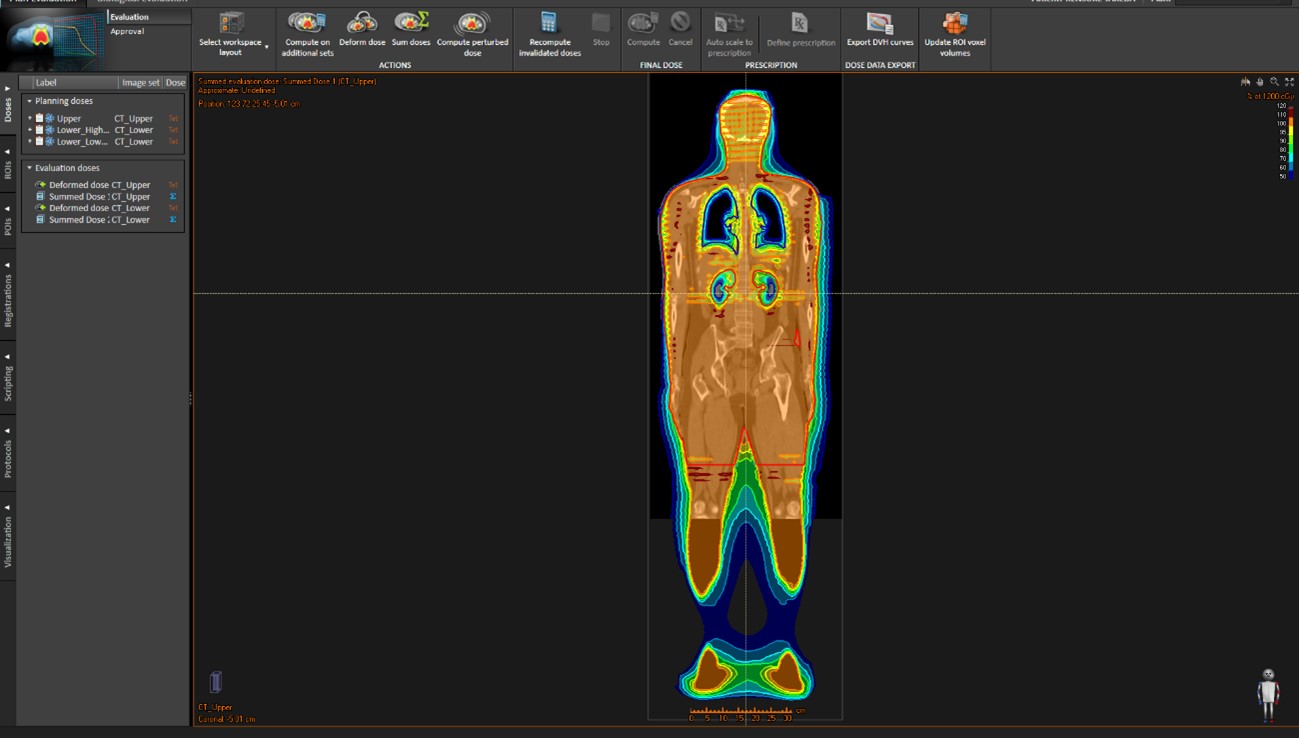This screenshot has width=1299, height=738.
Task: Click the module thumbnail image top-left
Action: tap(50, 38)
